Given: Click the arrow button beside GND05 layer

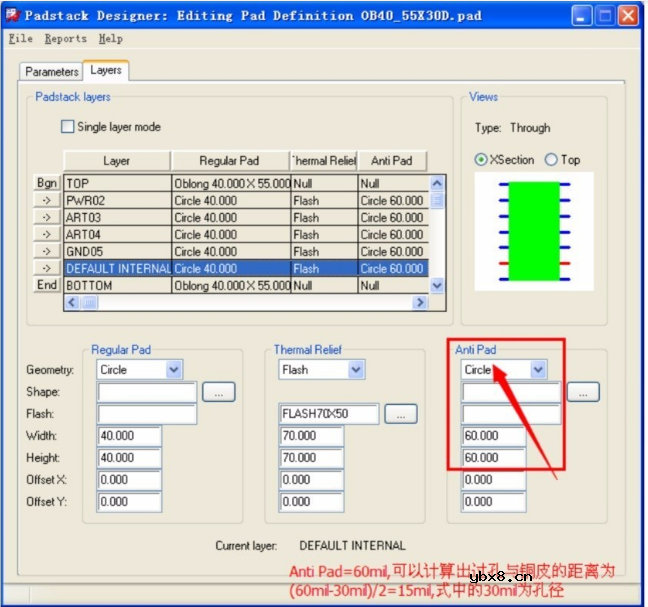Looking at the screenshot, I should (47, 252).
